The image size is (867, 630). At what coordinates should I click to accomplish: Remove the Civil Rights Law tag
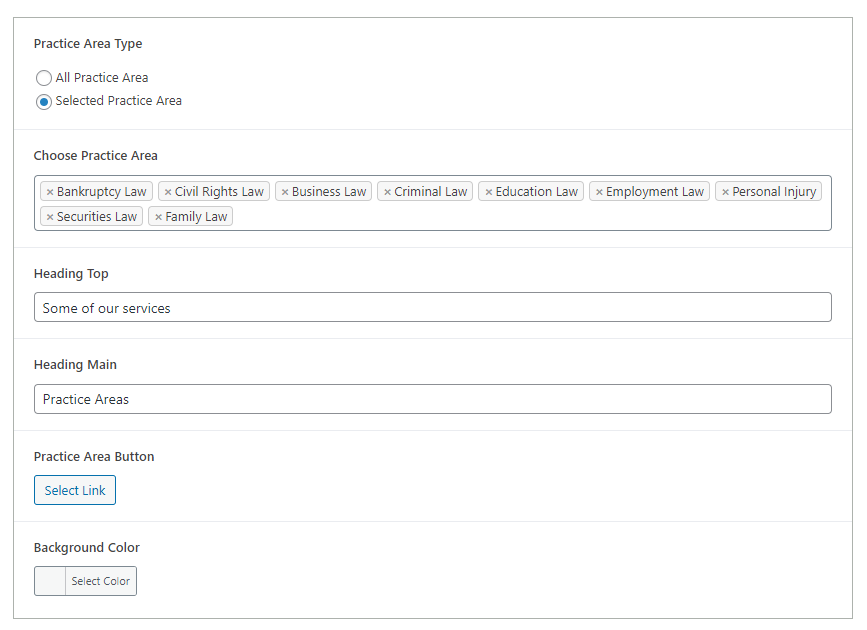click(x=168, y=192)
